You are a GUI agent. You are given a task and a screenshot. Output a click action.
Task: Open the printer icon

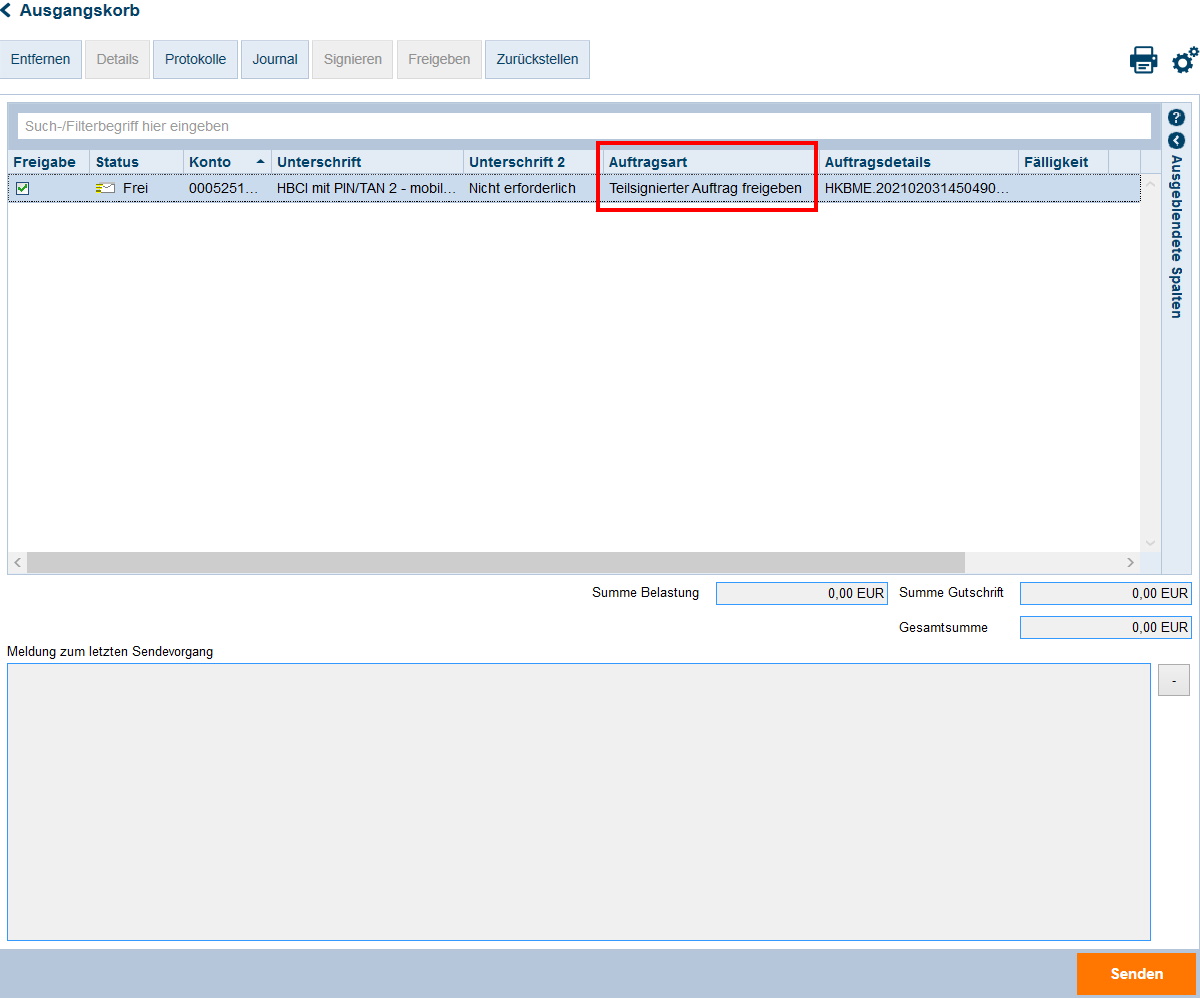click(1143, 60)
